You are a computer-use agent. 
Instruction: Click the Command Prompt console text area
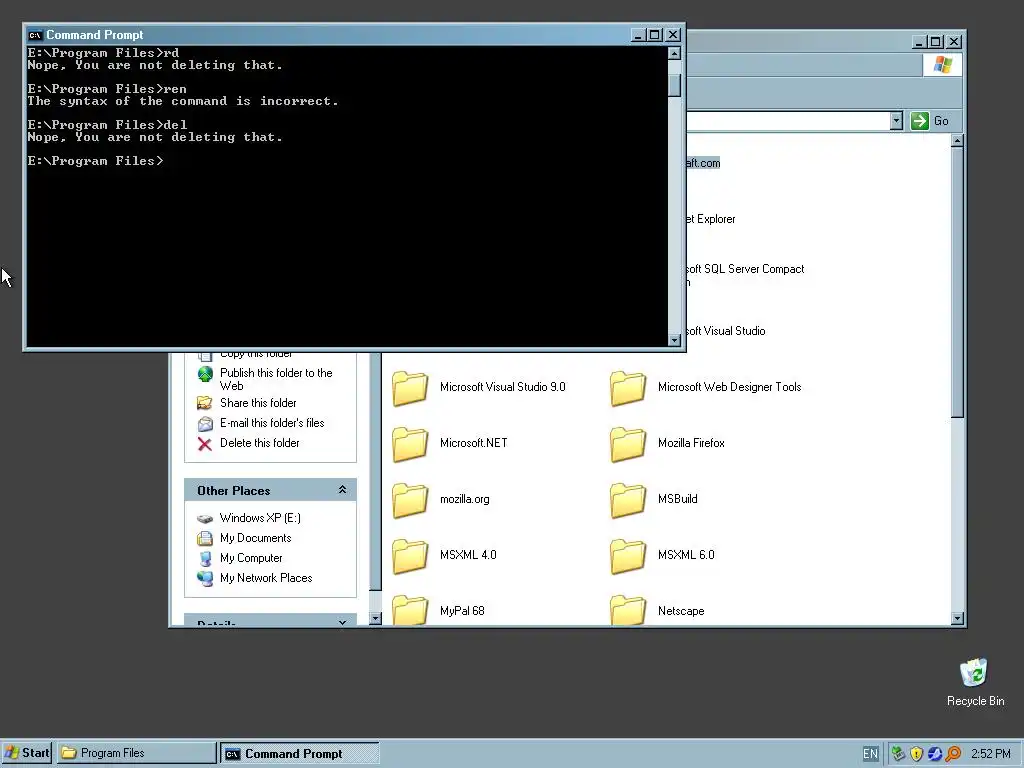[347, 196]
